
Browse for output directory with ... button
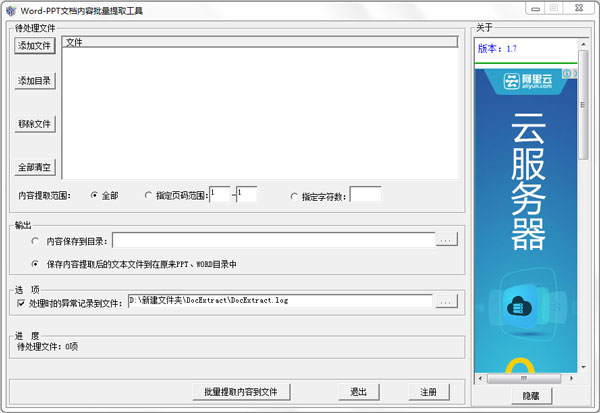pos(447,240)
